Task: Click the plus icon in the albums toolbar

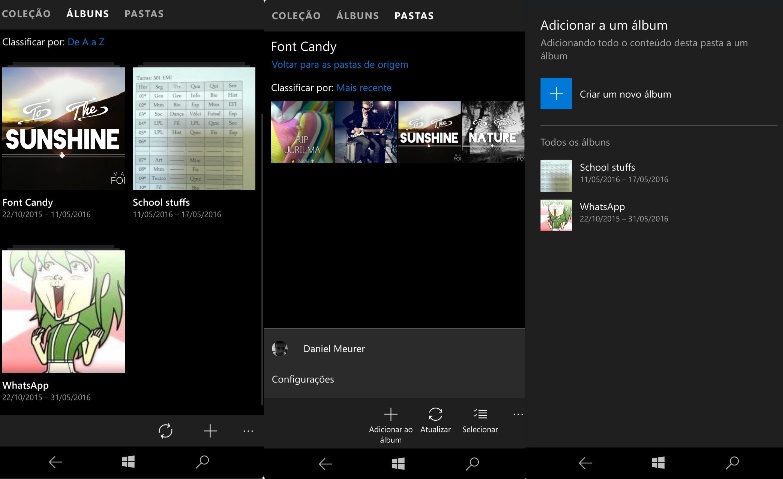Action: pos(210,431)
